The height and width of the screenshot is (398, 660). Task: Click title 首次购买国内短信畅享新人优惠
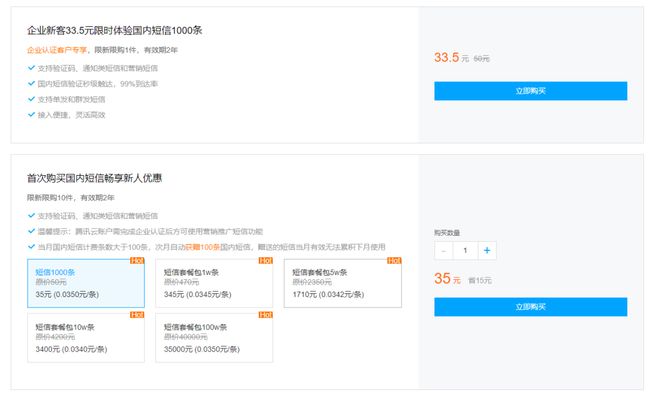(x=94, y=178)
